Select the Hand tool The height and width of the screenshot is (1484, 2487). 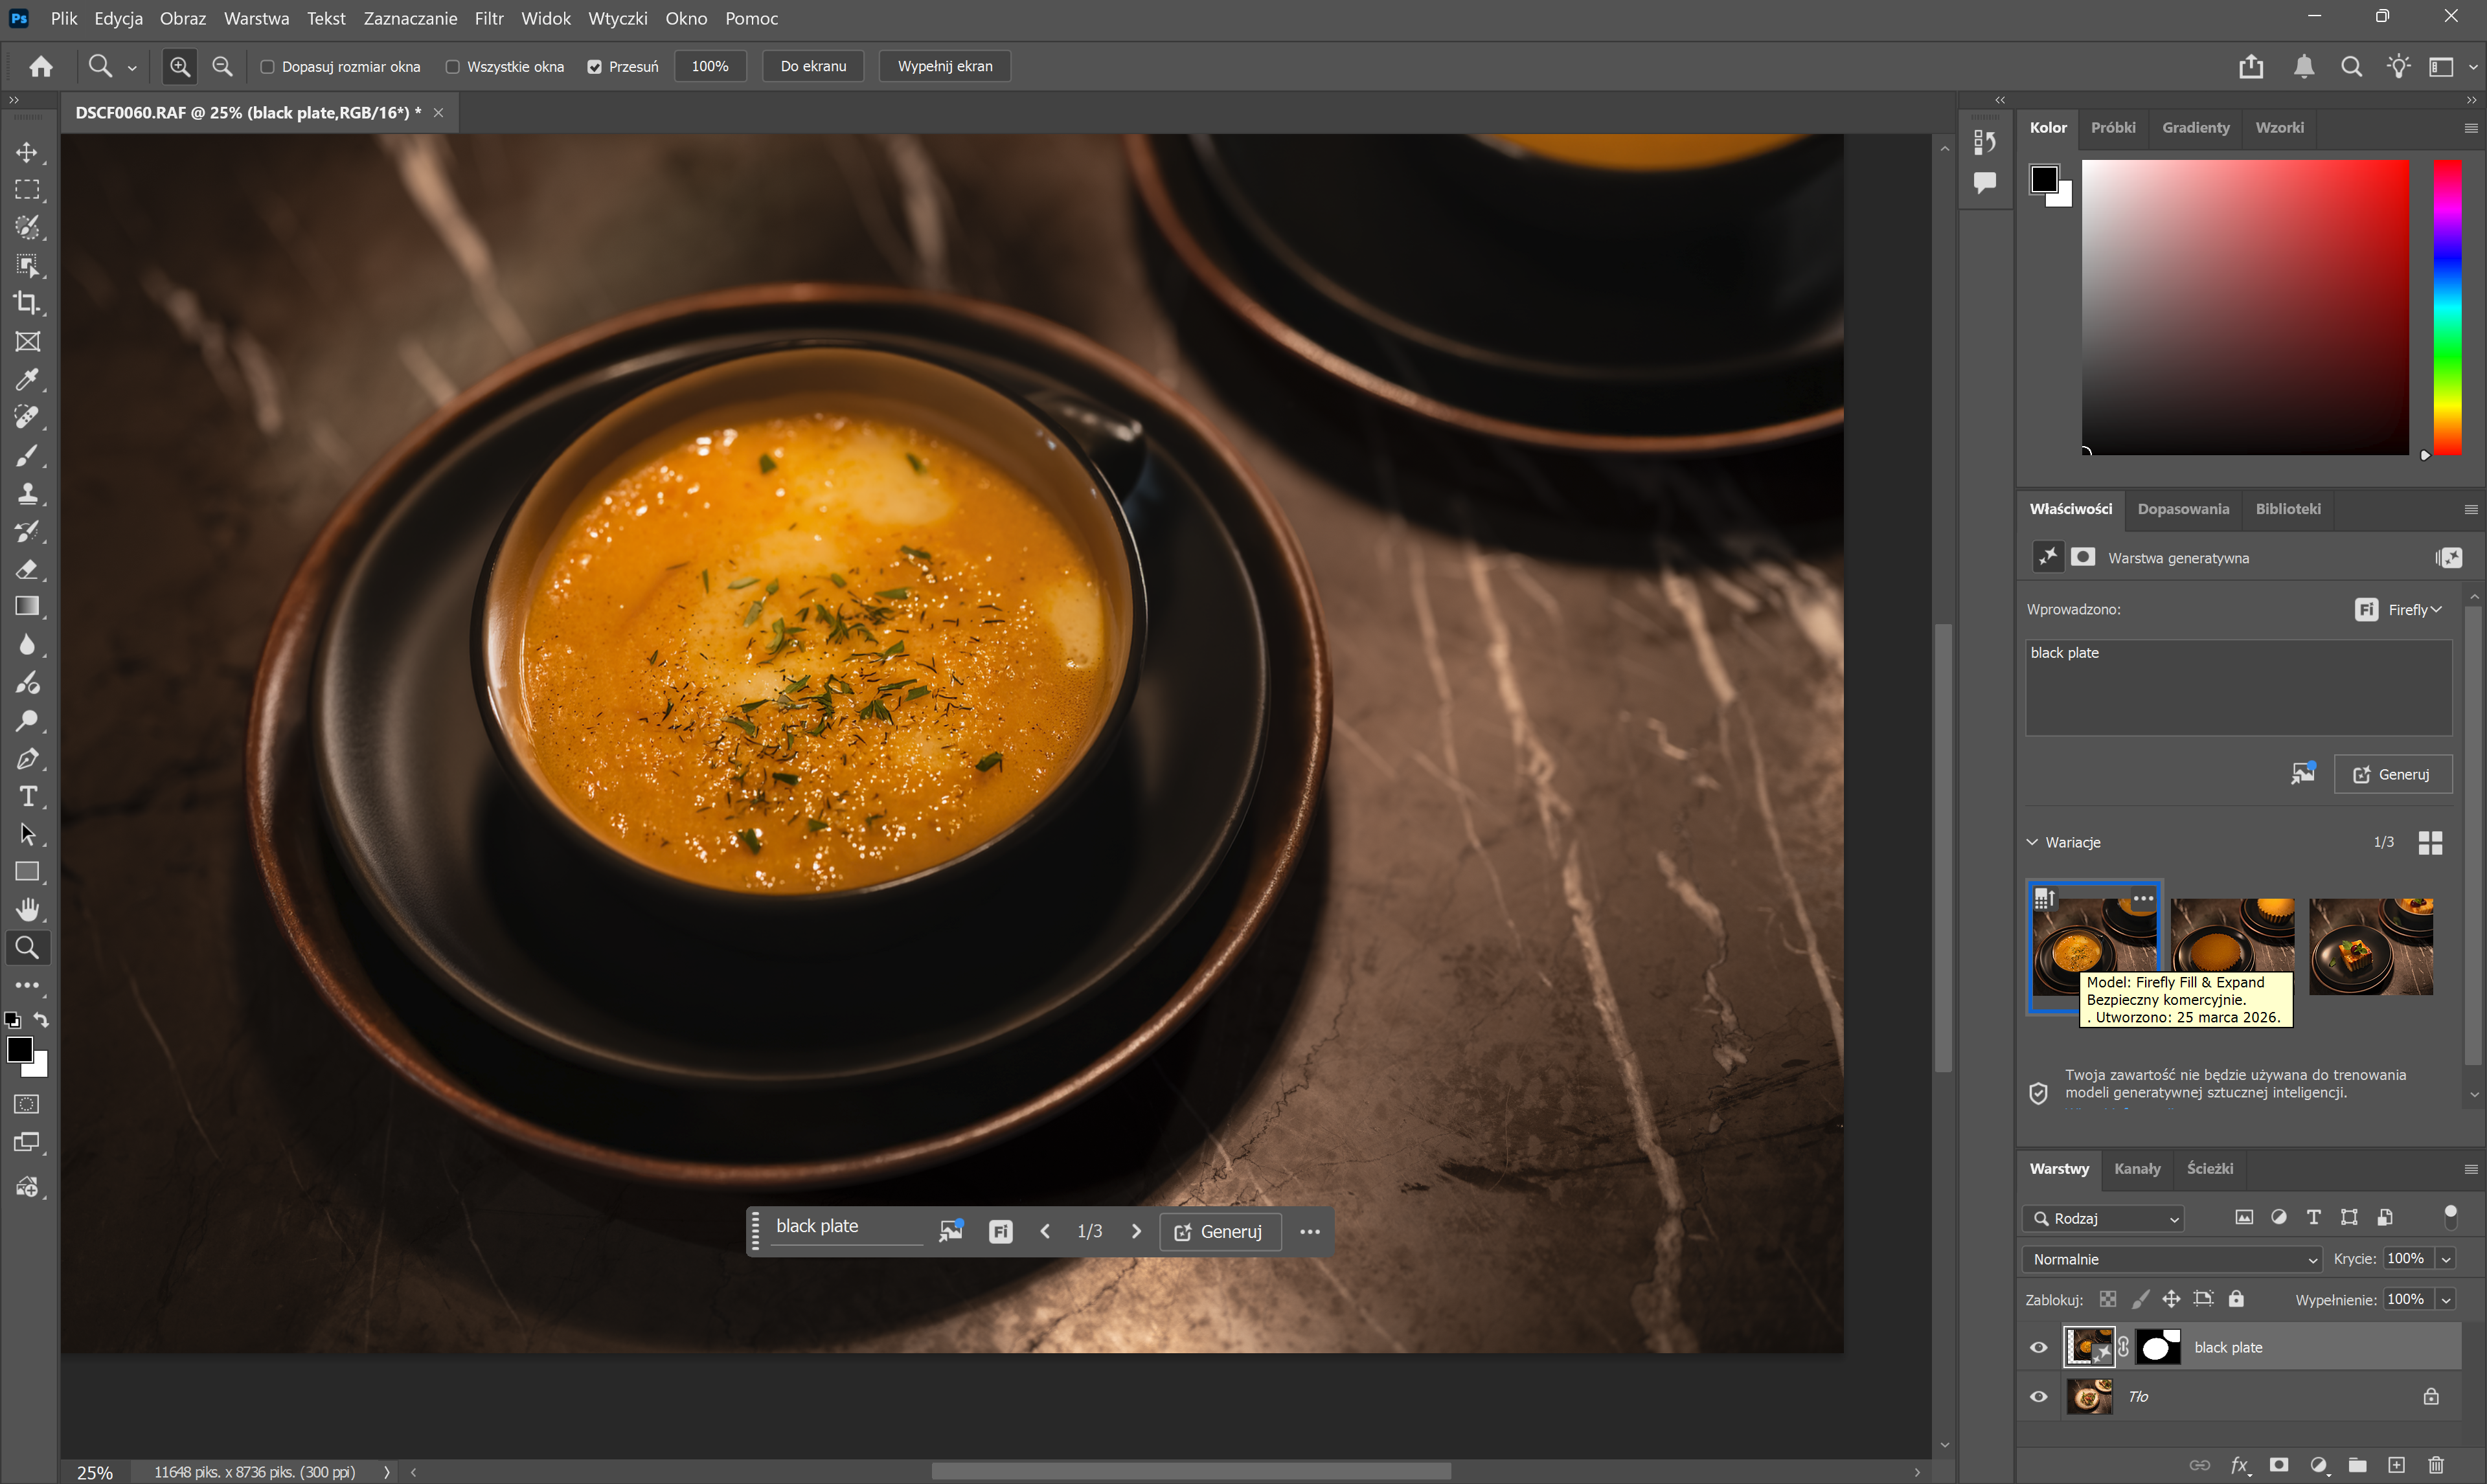pyautogui.click(x=27, y=909)
